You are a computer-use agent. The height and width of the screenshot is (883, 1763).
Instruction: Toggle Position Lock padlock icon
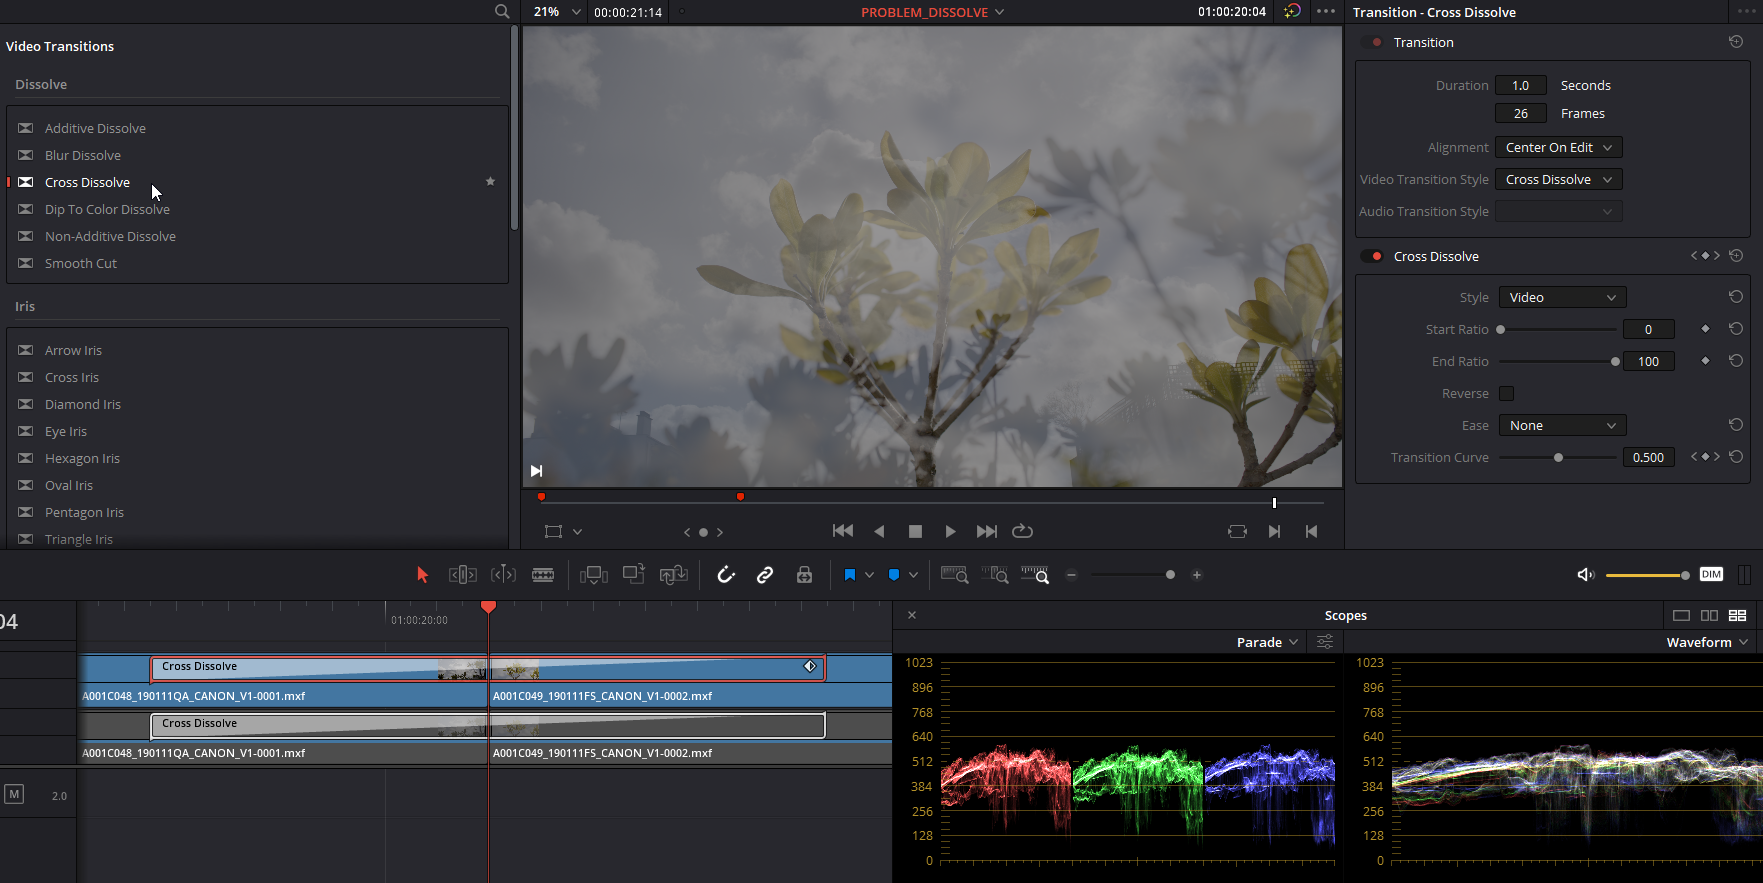(804, 575)
